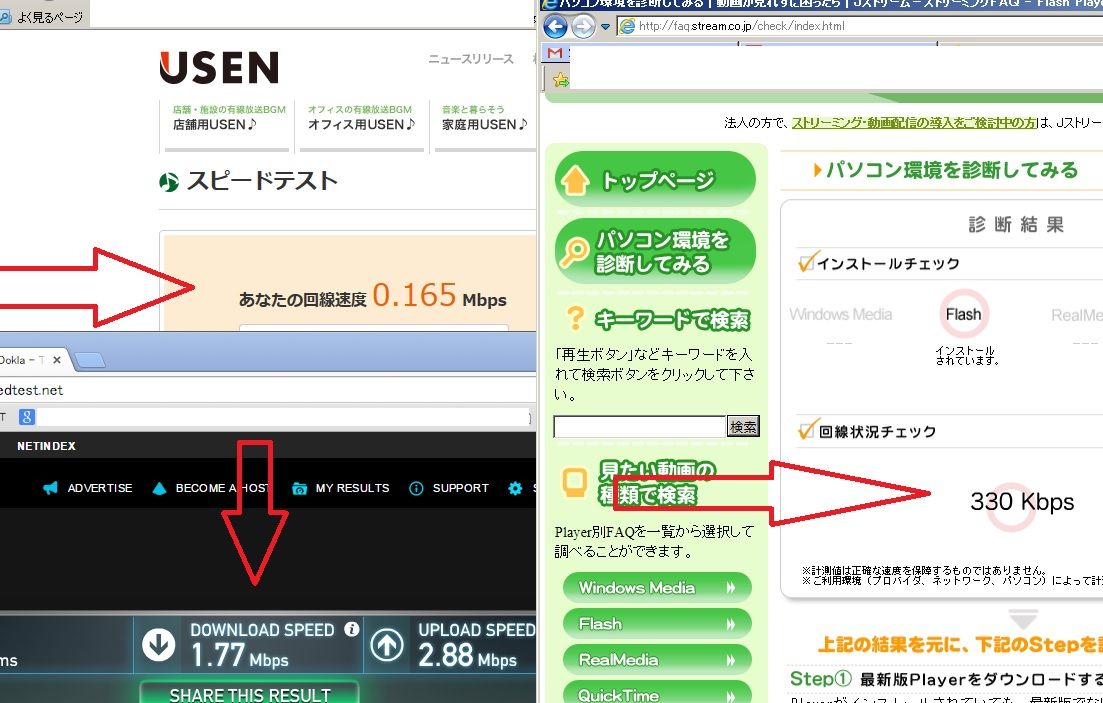Screen dimensions: 1103x703
Task: Open the IE recent pages dropdown
Action: click(x=606, y=27)
